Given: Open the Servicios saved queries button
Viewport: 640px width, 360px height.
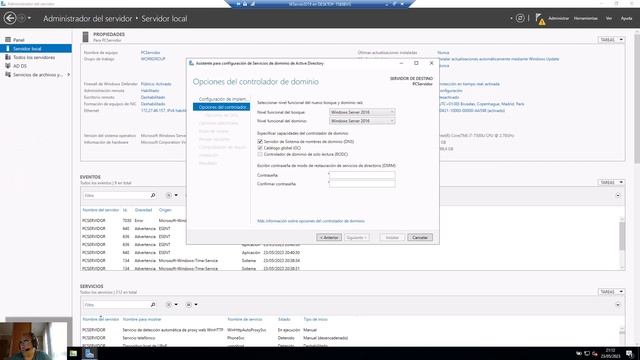Looking at the screenshot, I should pos(191,304).
